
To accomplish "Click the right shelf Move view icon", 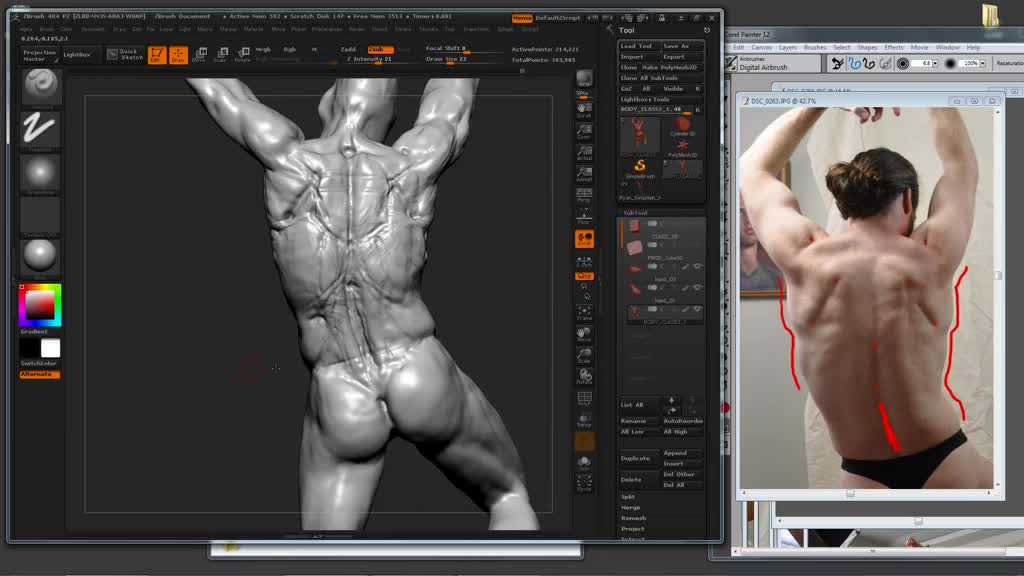I will 584,334.
